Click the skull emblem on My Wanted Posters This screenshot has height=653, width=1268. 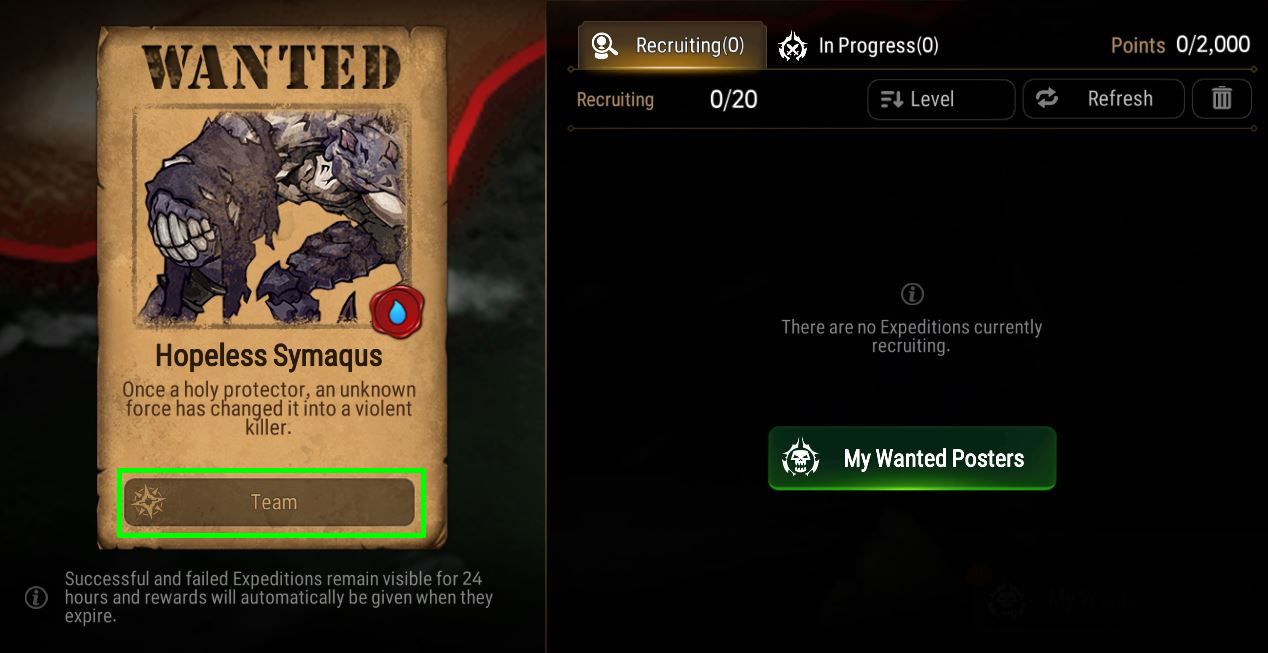(x=800, y=459)
